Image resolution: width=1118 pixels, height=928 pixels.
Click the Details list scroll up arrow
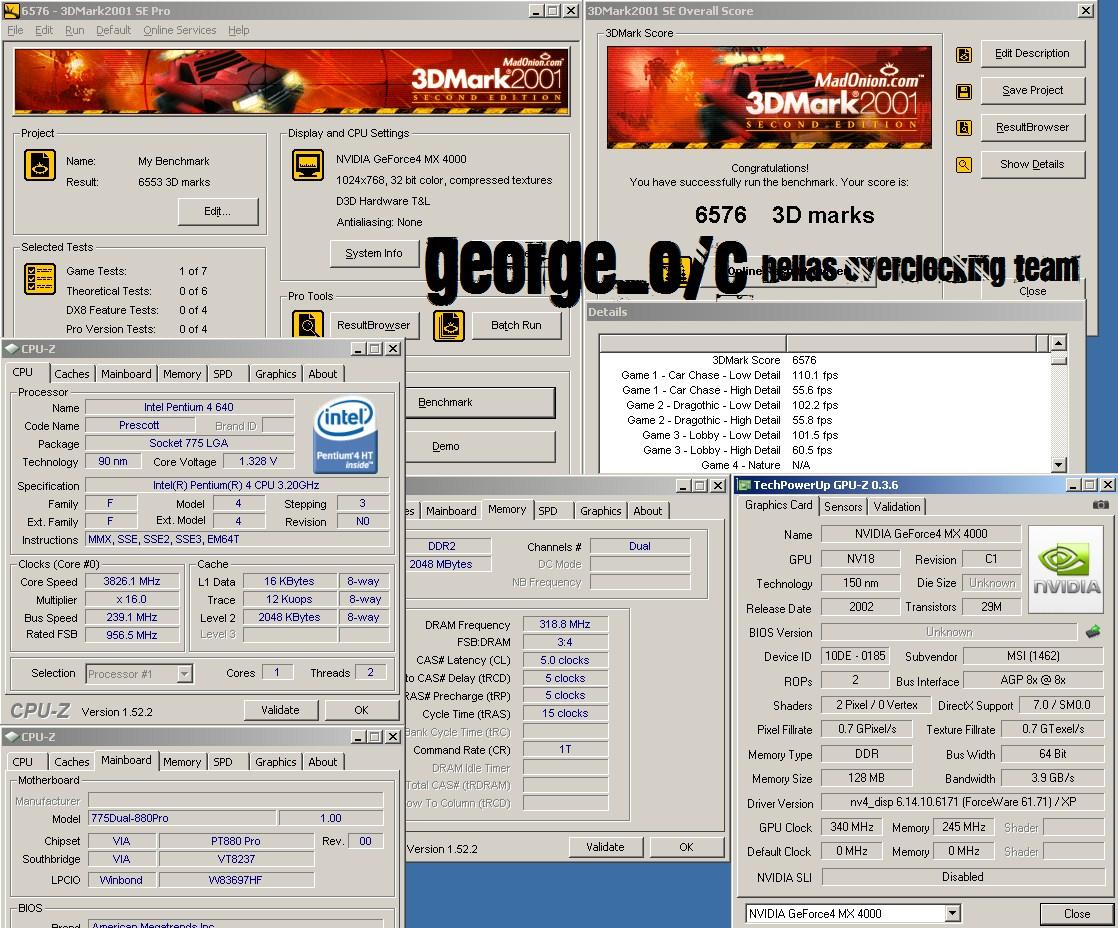tap(1059, 343)
